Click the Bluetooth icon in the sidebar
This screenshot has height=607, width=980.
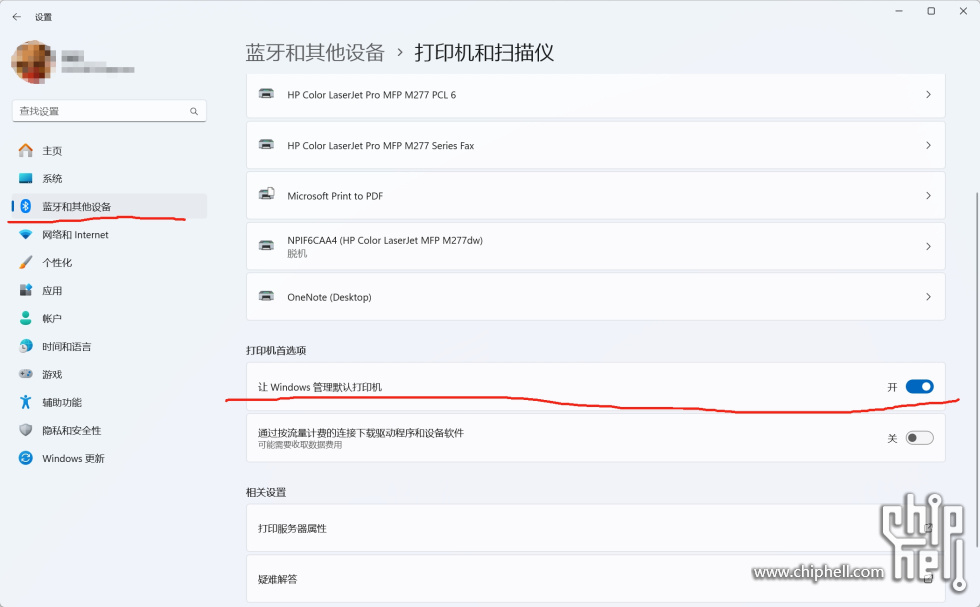coord(26,206)
